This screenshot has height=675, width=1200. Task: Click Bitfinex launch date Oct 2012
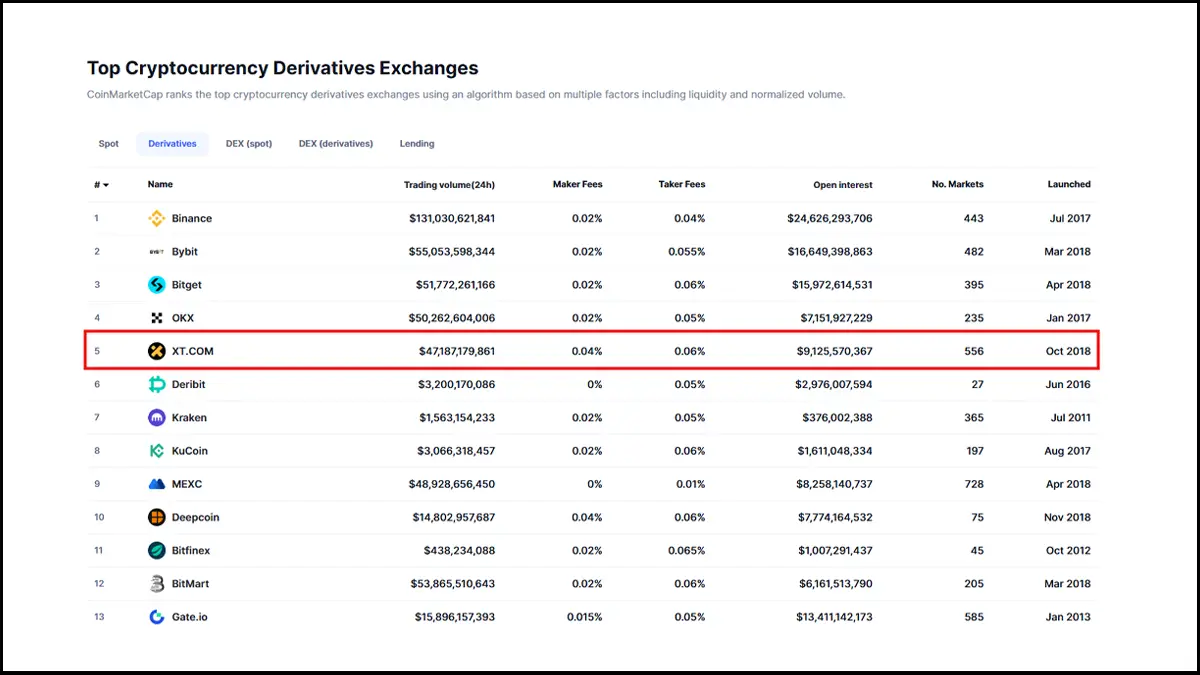(1069, 550)
